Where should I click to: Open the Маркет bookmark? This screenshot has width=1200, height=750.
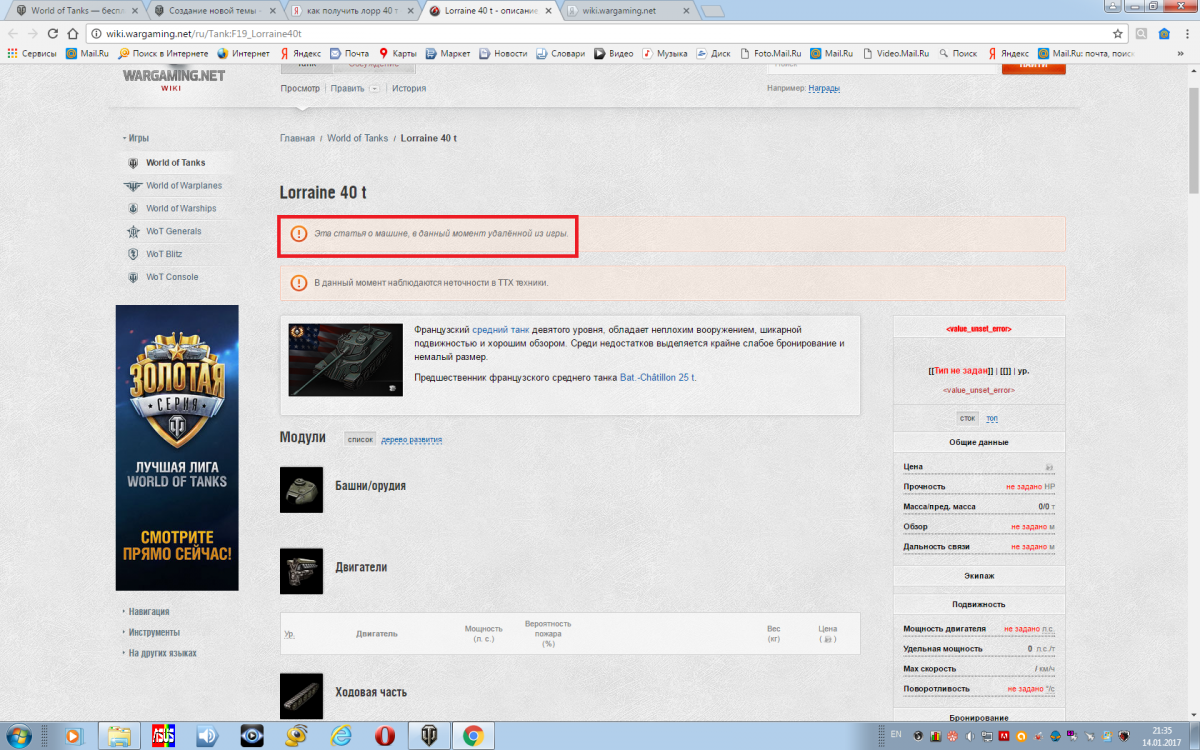pos(446,53)
